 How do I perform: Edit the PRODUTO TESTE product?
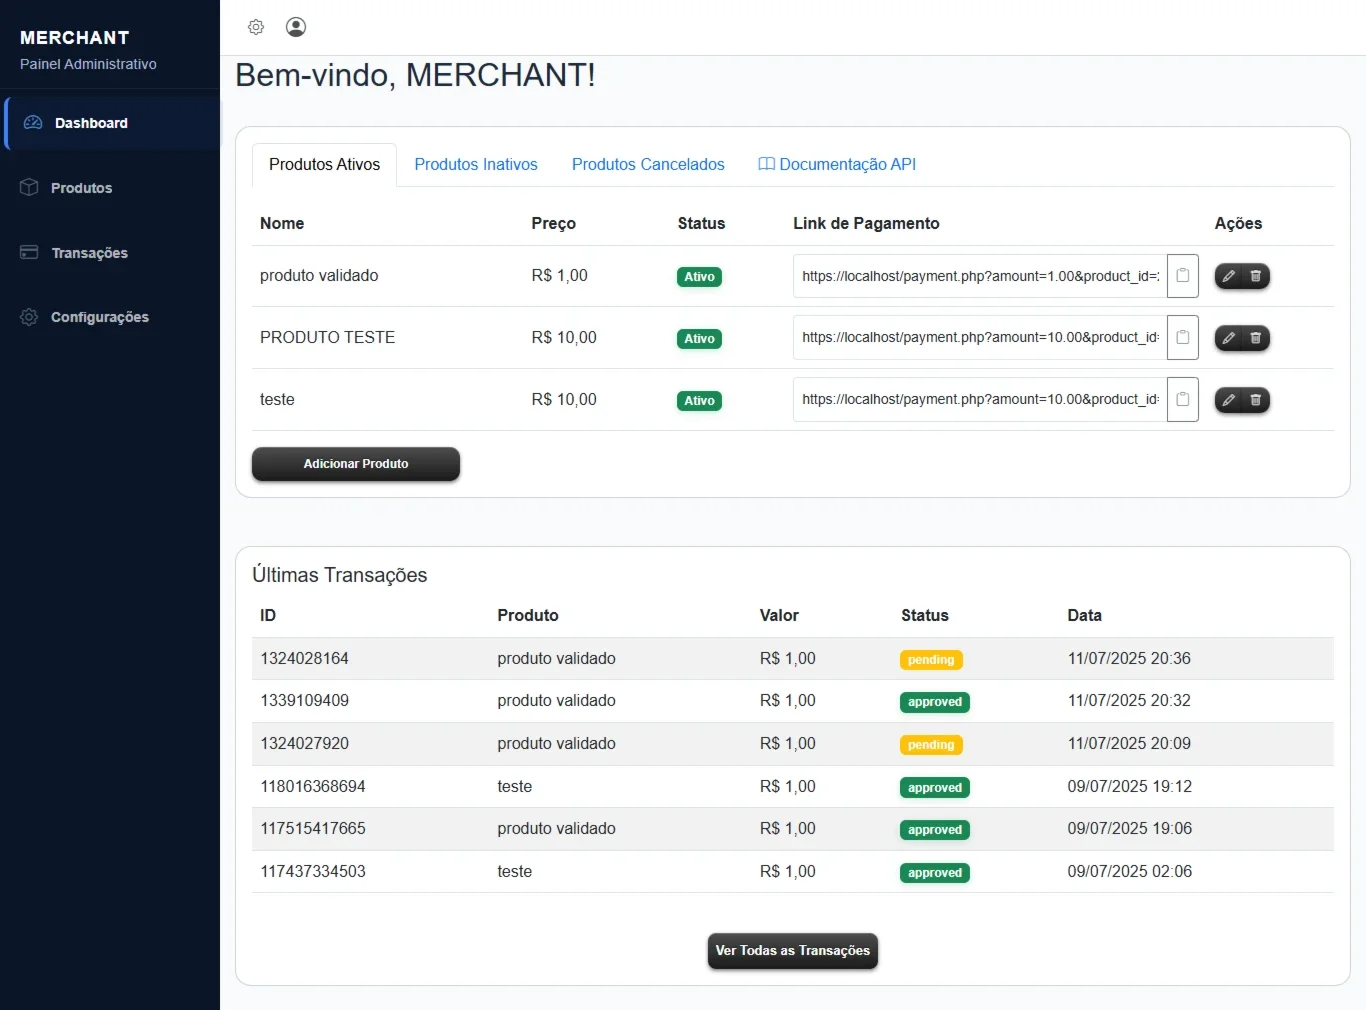[1229, 338]
